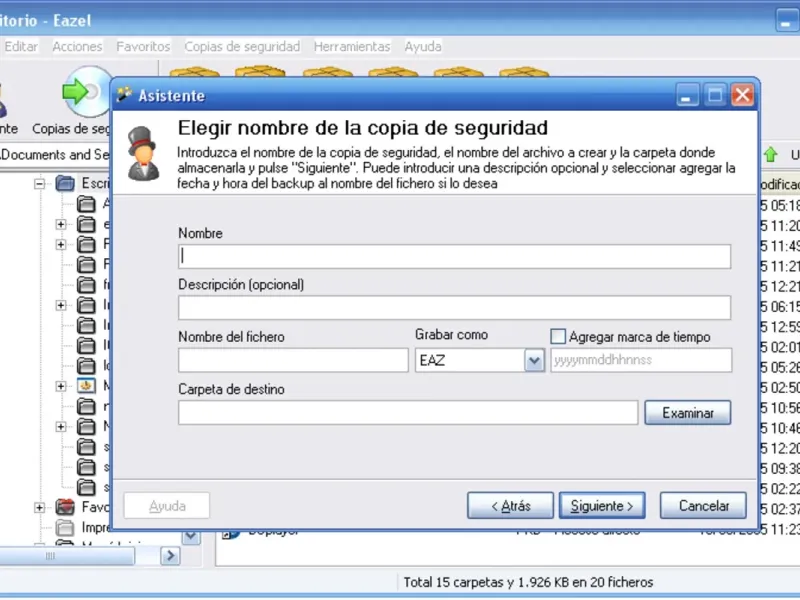Click the Ayuda button in the dialog

pyautogui.click(x=167, y=506)
